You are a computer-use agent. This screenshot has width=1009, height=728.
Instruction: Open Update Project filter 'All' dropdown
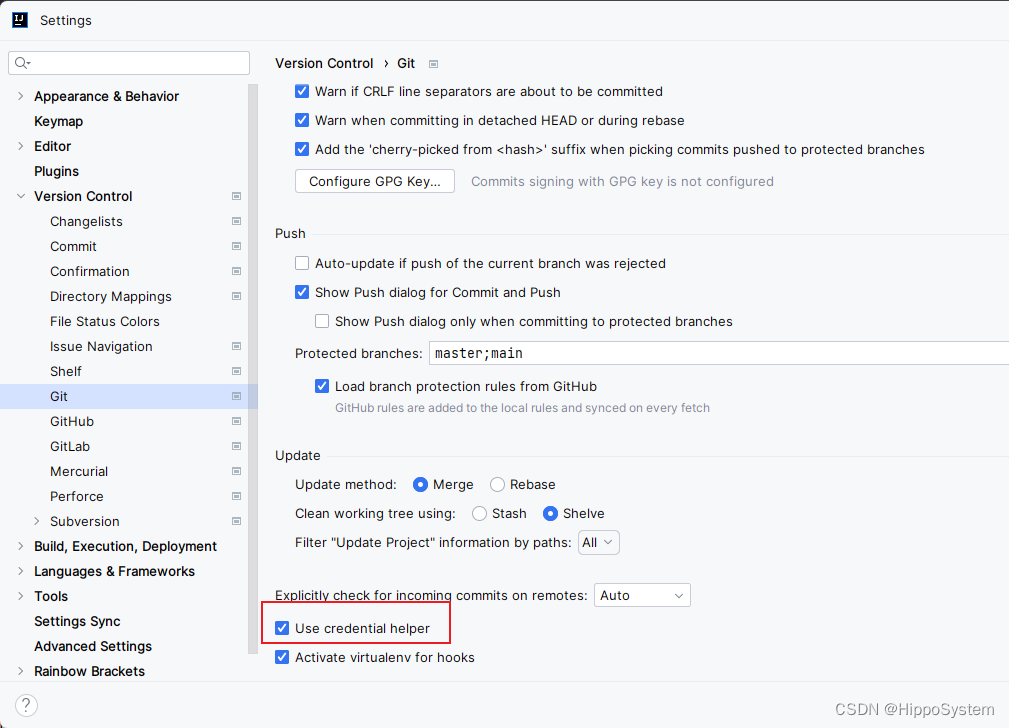599,543
